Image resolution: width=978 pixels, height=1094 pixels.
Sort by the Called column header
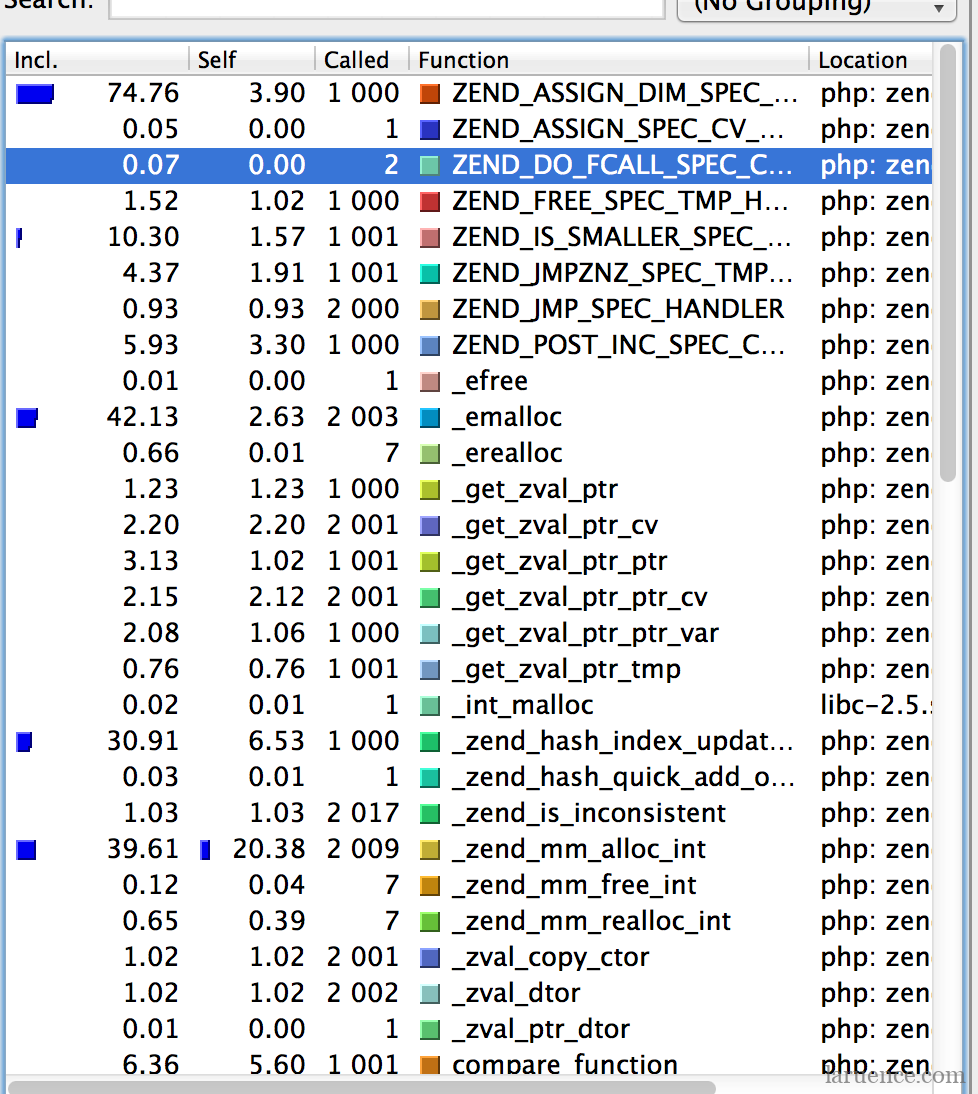click(360, 60)
